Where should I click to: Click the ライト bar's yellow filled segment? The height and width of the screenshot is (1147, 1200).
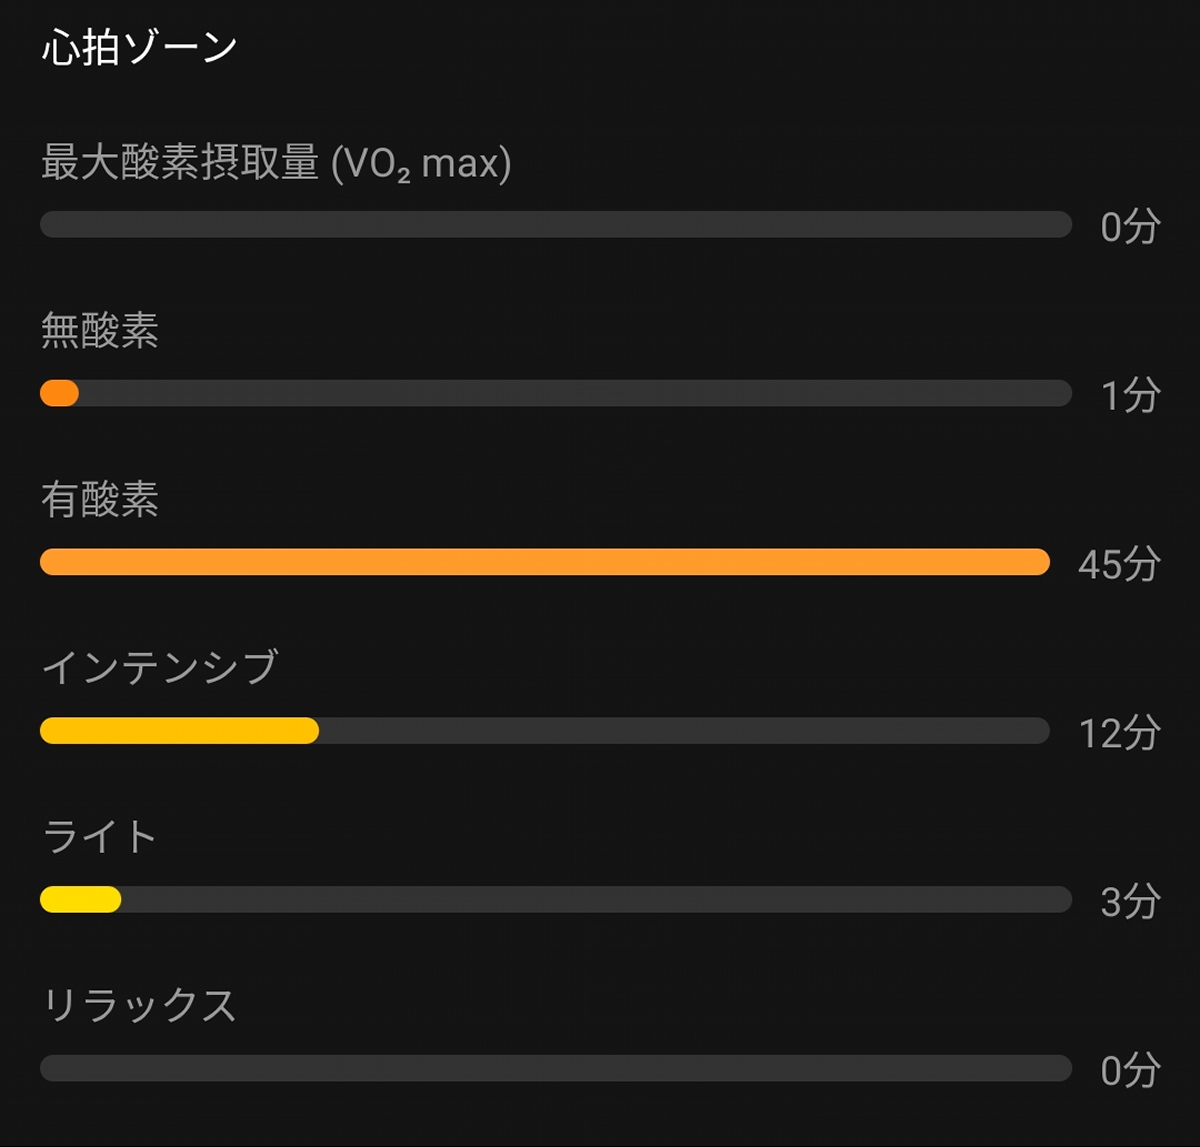click(x=80, y=900)
